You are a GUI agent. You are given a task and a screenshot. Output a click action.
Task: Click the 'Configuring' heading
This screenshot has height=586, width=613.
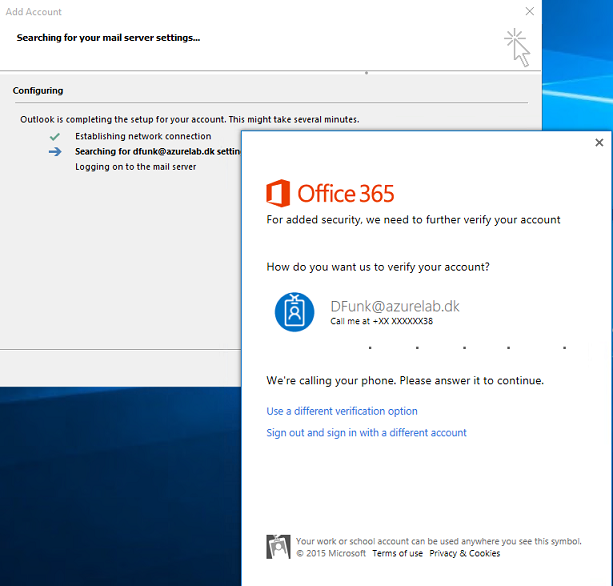coord(38,91)
